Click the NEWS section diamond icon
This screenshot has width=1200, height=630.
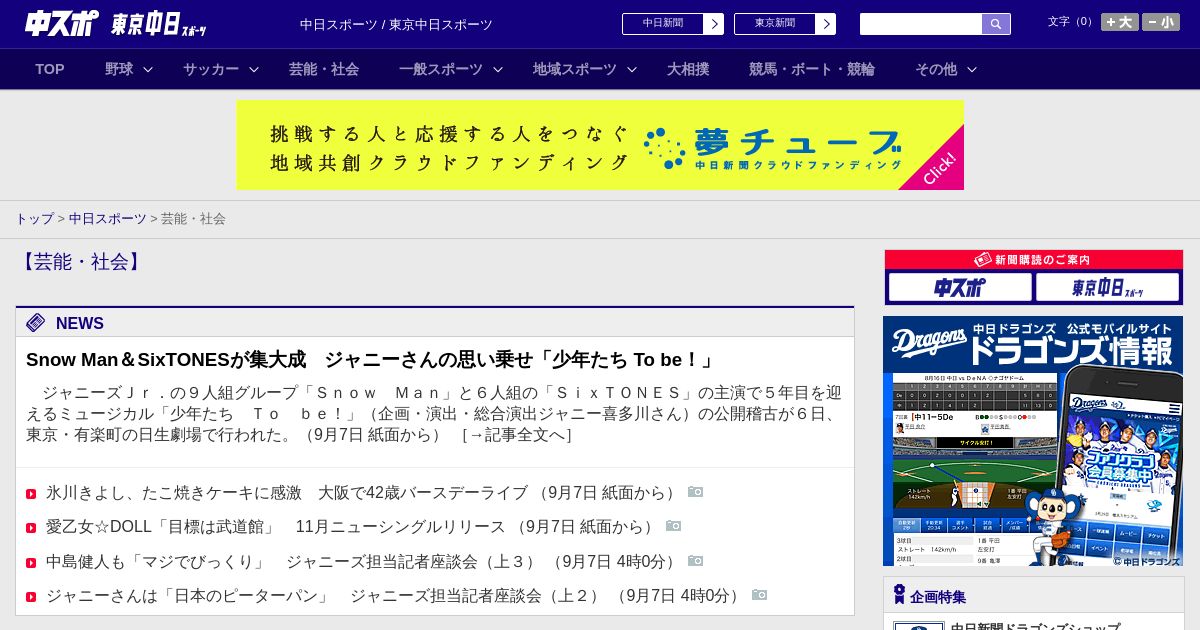pos(36,322)
